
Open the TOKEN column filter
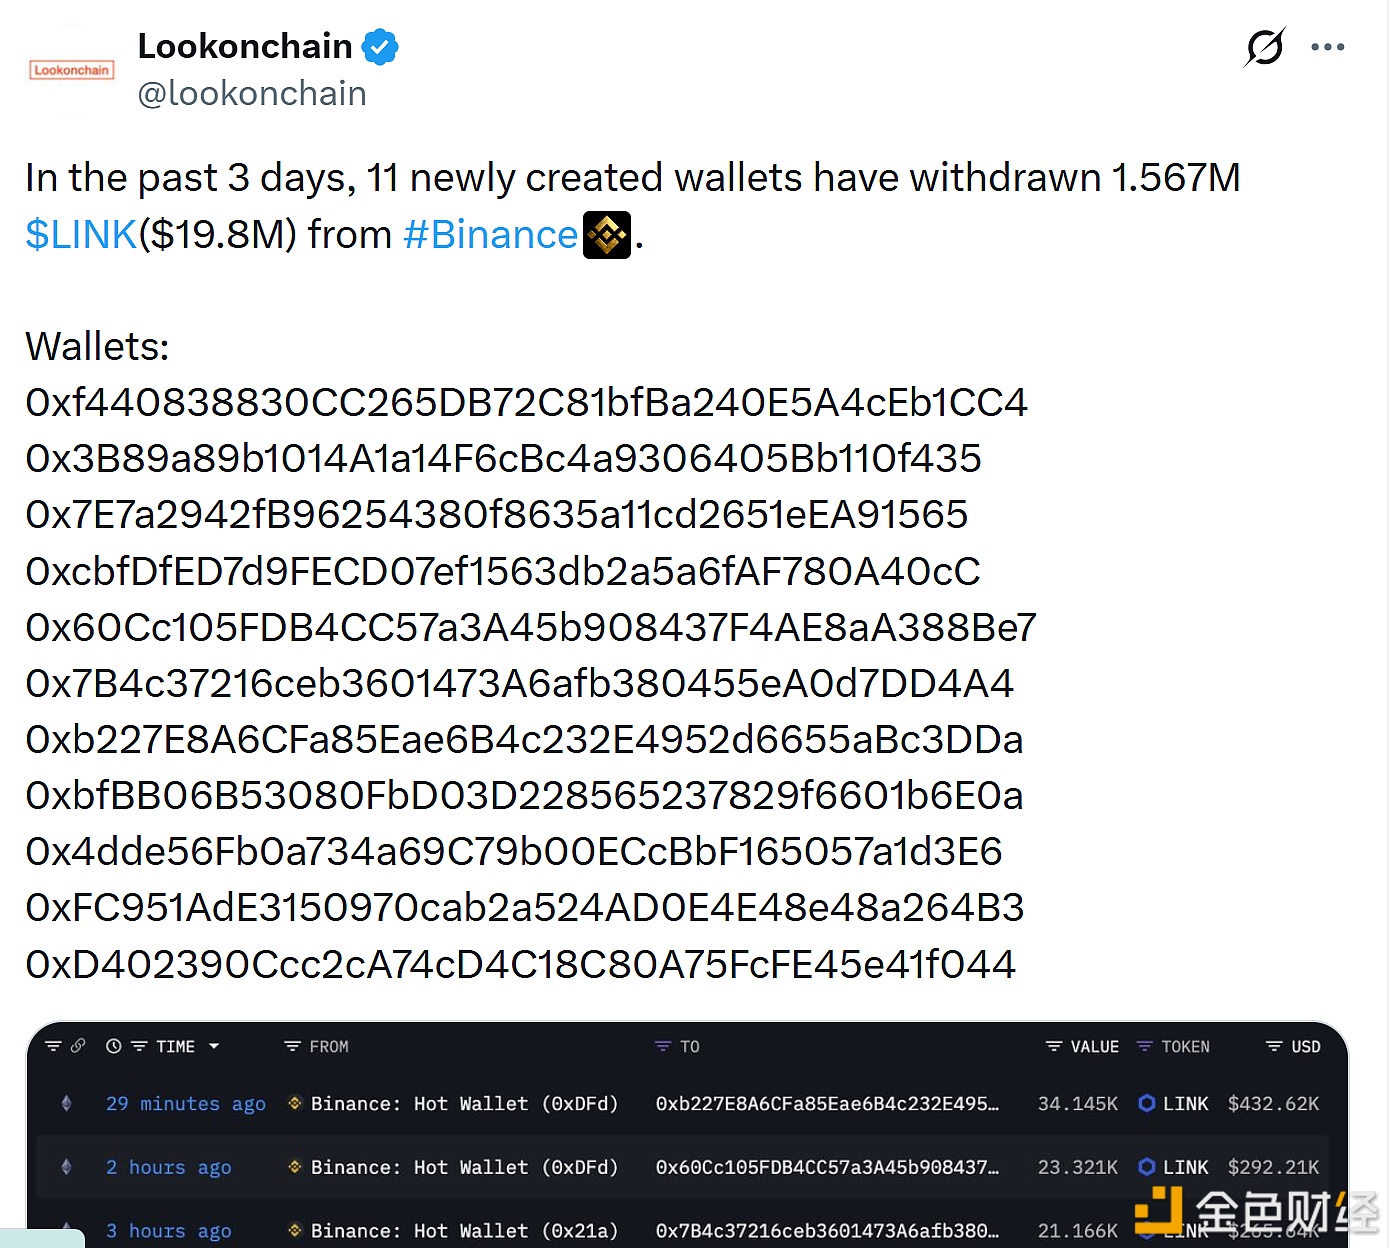(1145, 1046)
